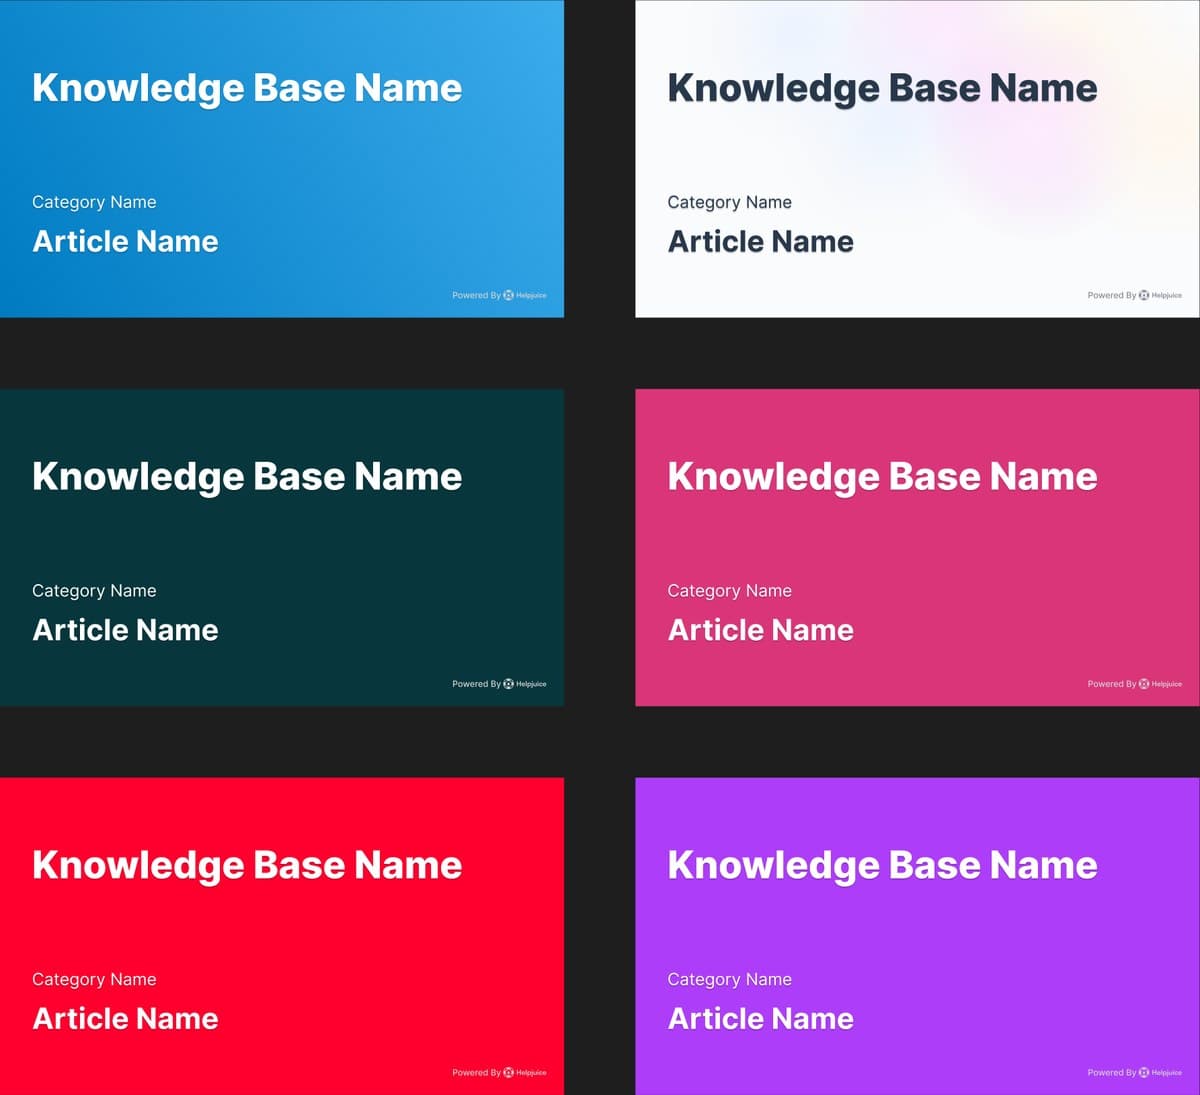Click Helpjuice logo icon on purple card
Screen dimensions: 1200x1095
click(x=1144, y=1072)
